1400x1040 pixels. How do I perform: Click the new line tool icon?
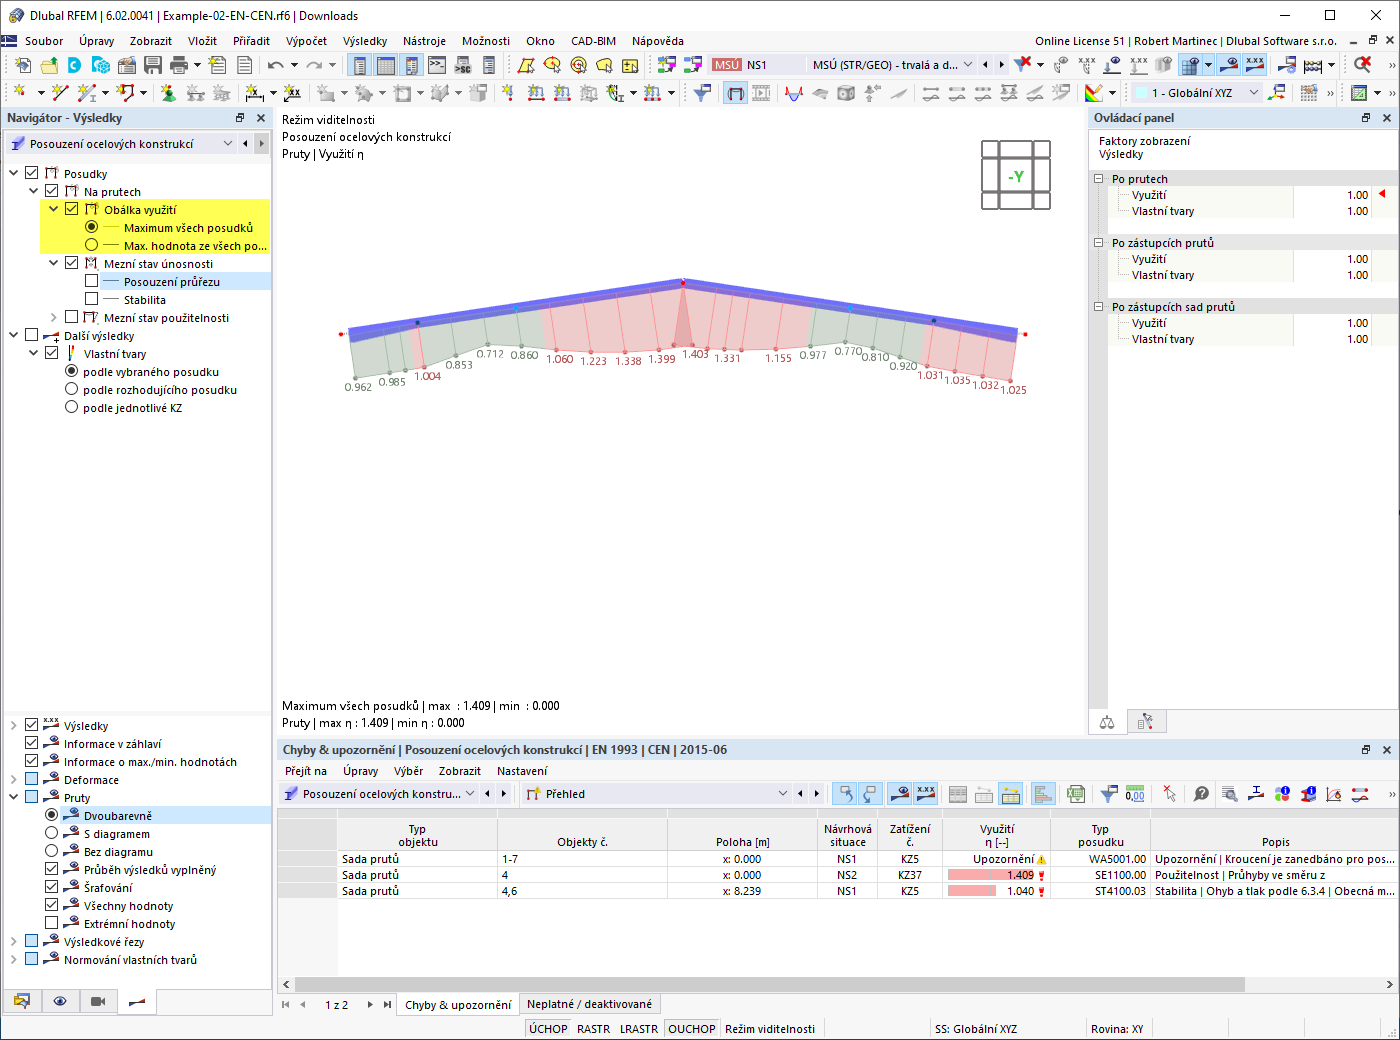[x=60, y=93]
